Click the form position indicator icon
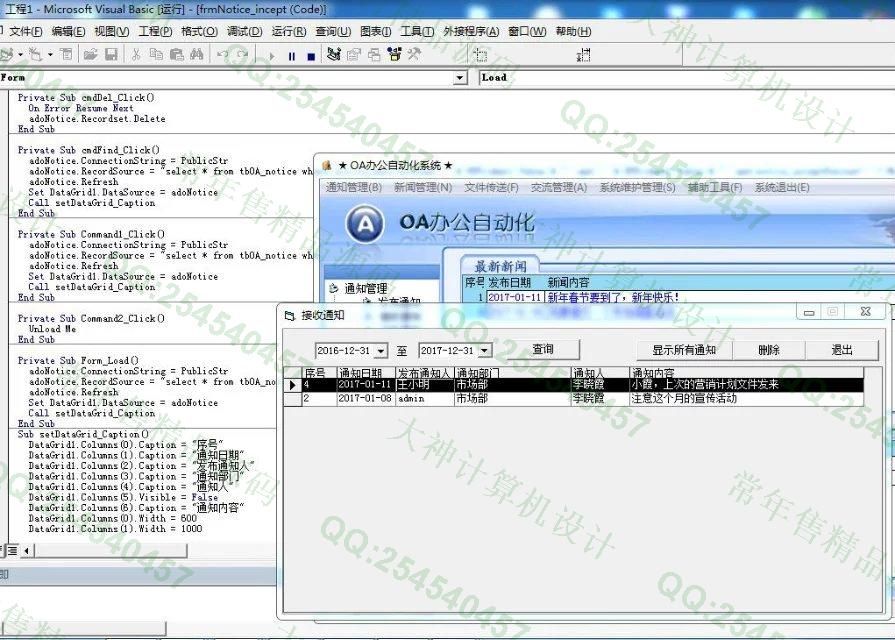 point(481,55)
